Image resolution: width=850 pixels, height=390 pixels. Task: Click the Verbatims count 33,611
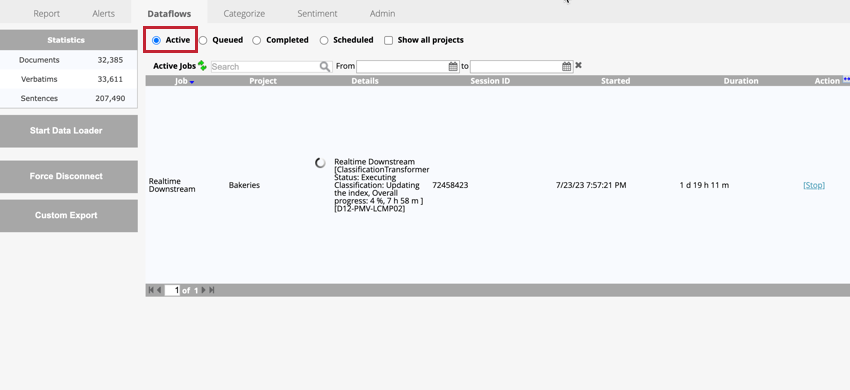point(110,79)
